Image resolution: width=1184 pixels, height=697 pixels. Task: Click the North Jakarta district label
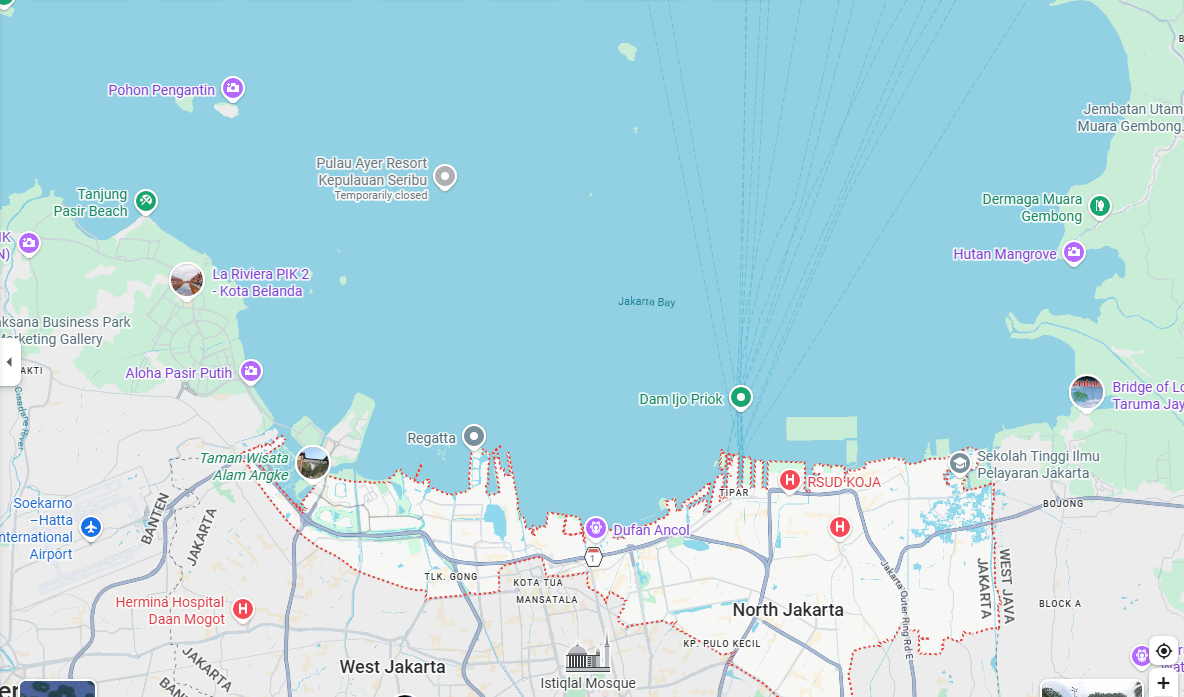tap(788, 609)
